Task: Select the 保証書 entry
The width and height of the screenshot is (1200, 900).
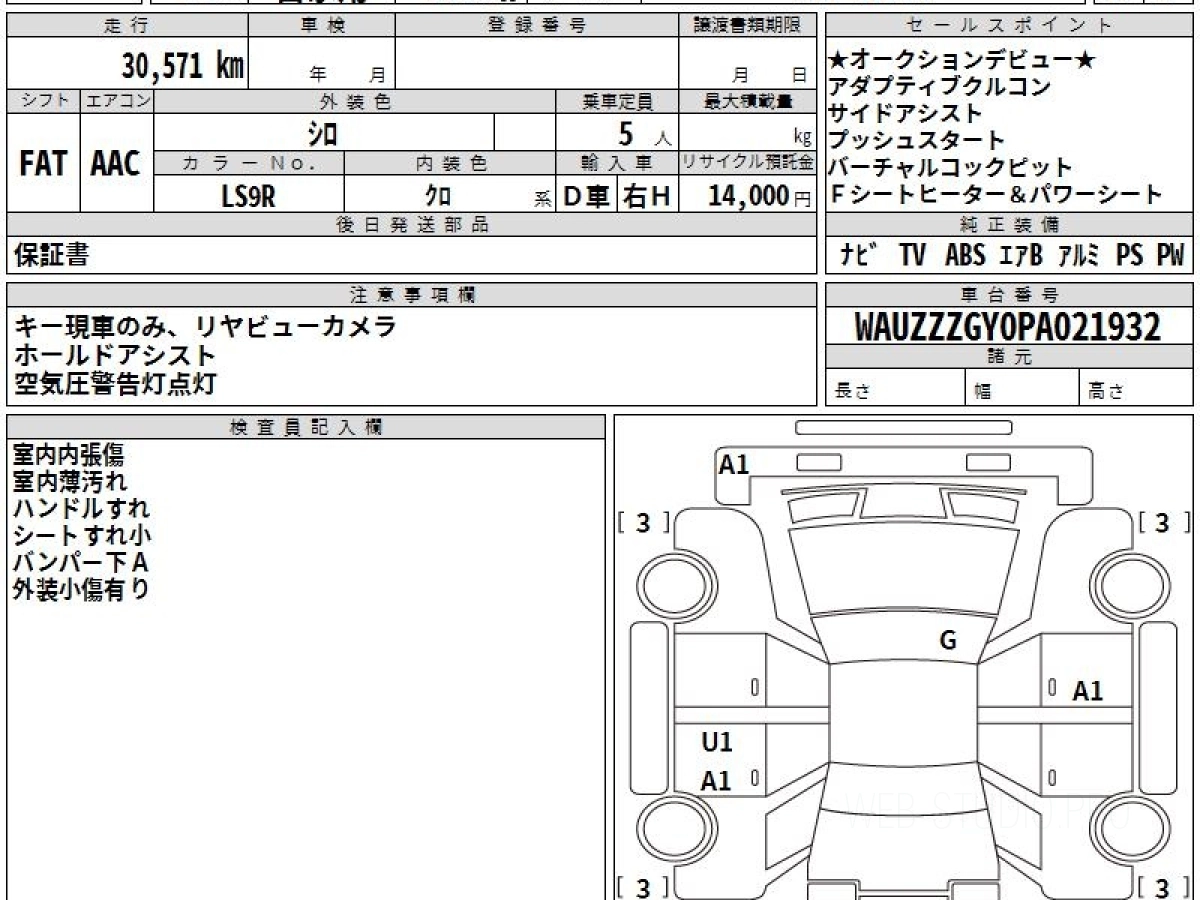Action: tap(51, 255)
